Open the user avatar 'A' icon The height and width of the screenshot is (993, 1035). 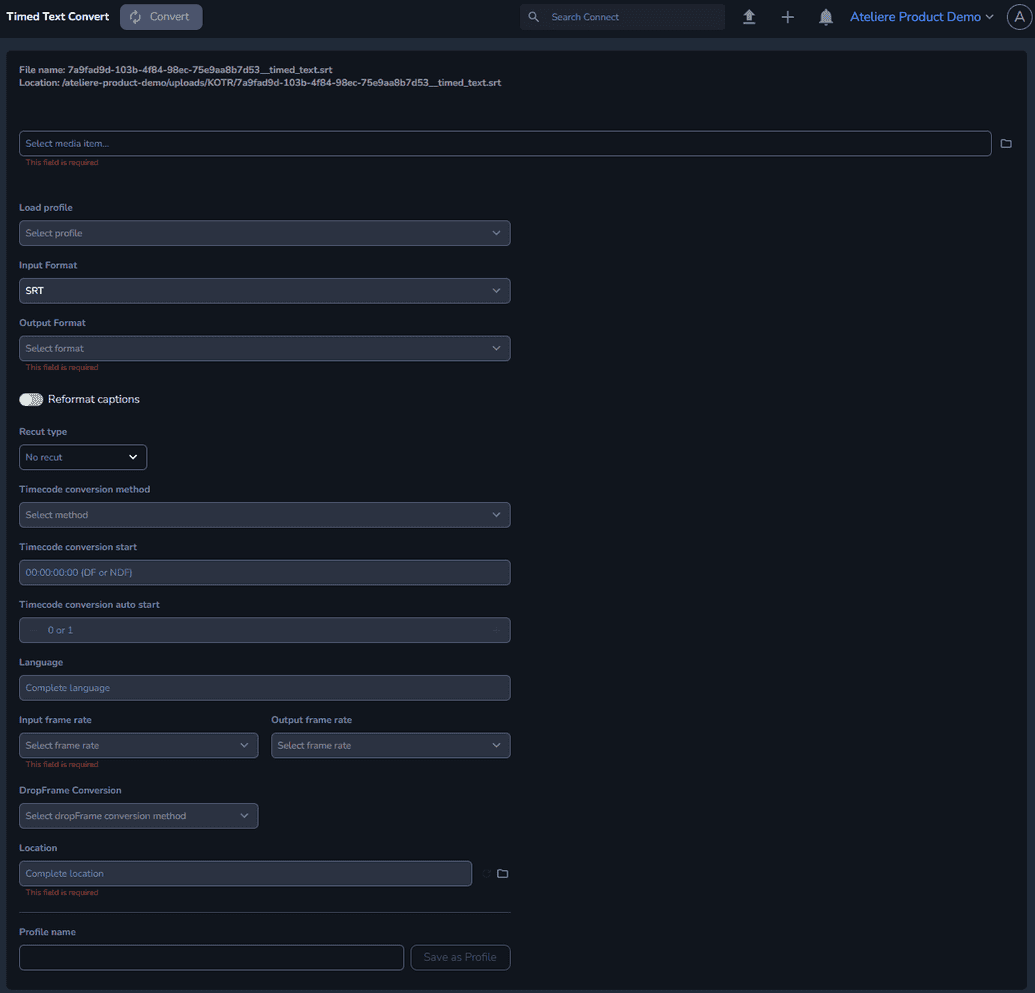[1018, 17]
